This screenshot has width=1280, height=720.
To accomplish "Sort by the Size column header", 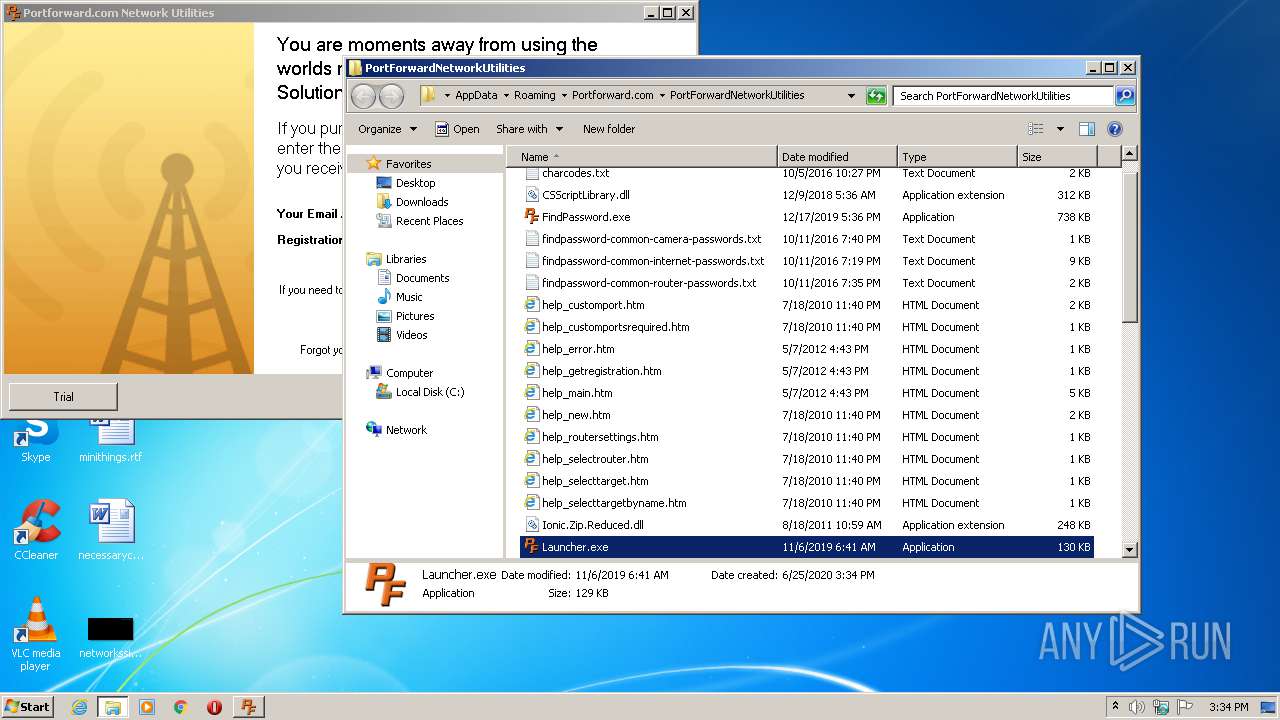I will tap(1057, 157).
